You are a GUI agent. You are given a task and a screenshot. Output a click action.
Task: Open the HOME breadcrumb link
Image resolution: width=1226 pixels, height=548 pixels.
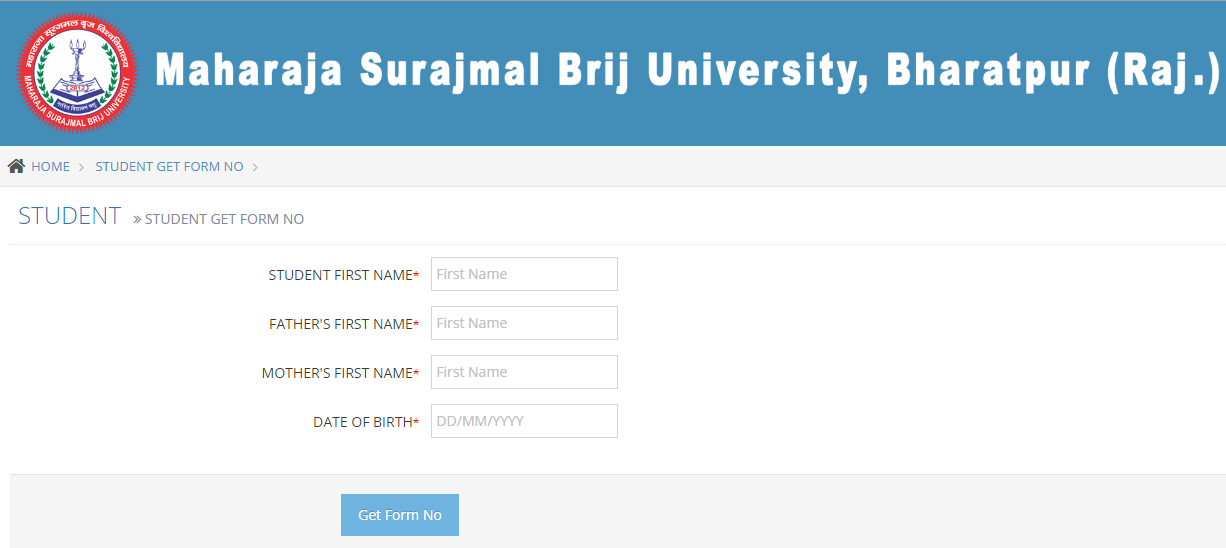50,167
